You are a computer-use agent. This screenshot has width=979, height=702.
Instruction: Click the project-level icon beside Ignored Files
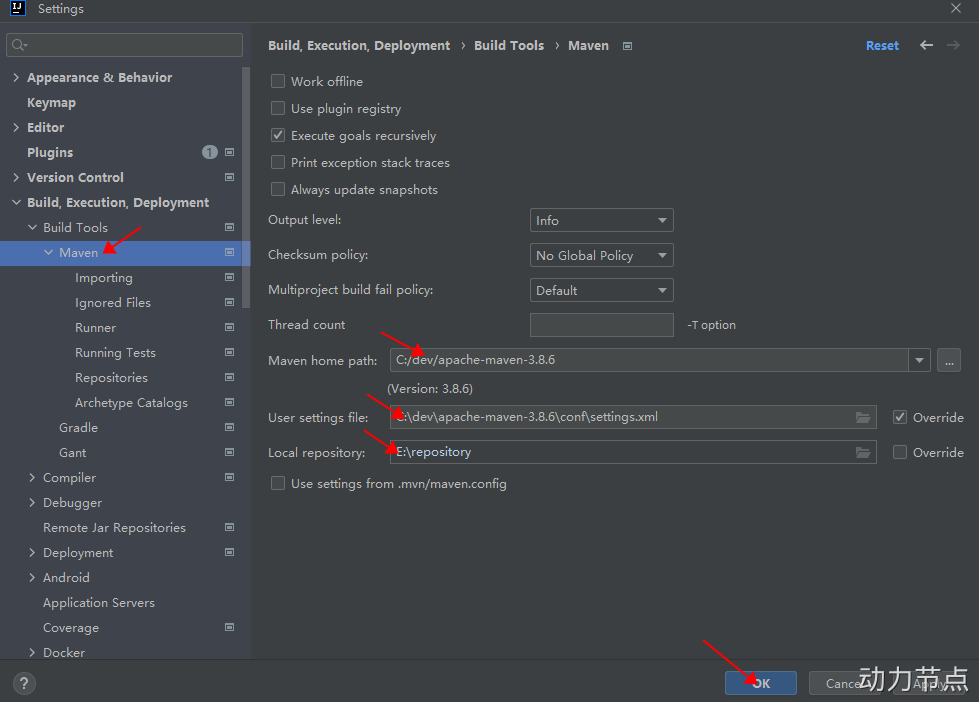point(229,302)
